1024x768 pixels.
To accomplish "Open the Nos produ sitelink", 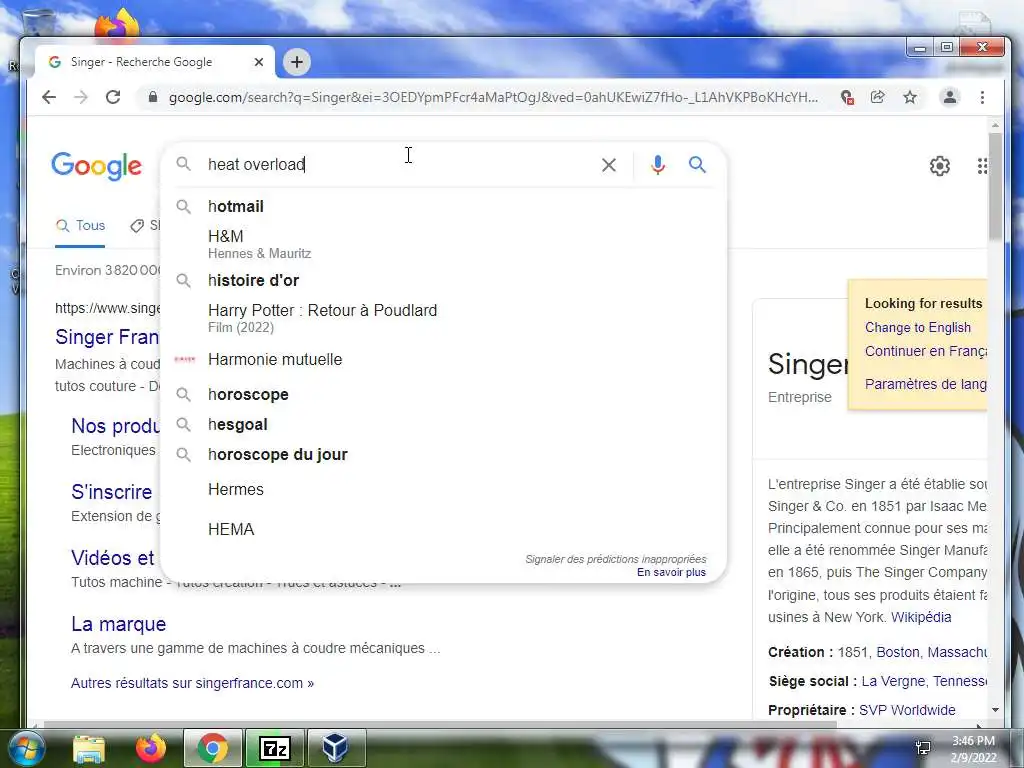I will click(115, 426).
